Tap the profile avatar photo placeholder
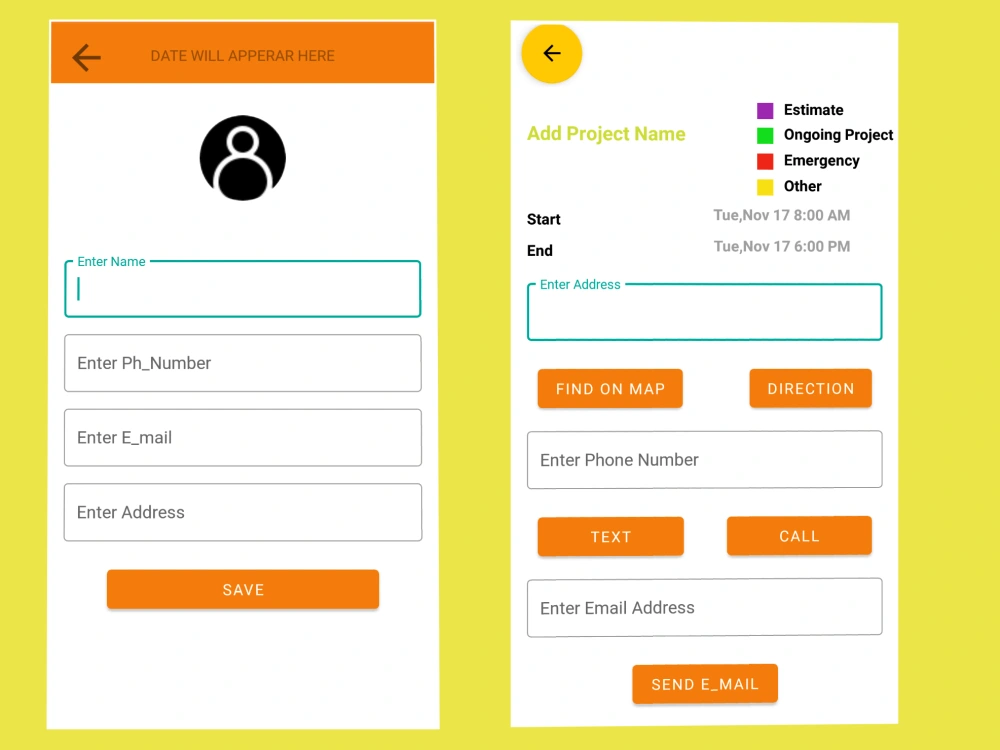Image resolution: width=1000 pixels, height=750 pixels. [x=242, y=158]
